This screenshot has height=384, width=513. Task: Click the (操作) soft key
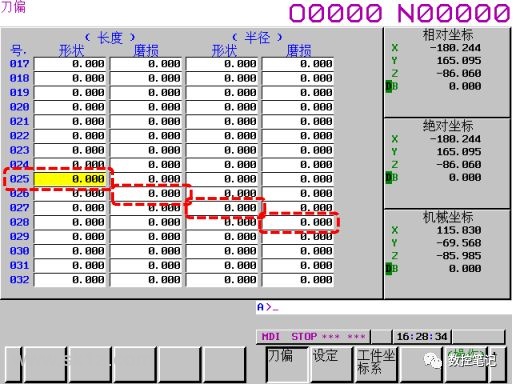pos(466,364)
